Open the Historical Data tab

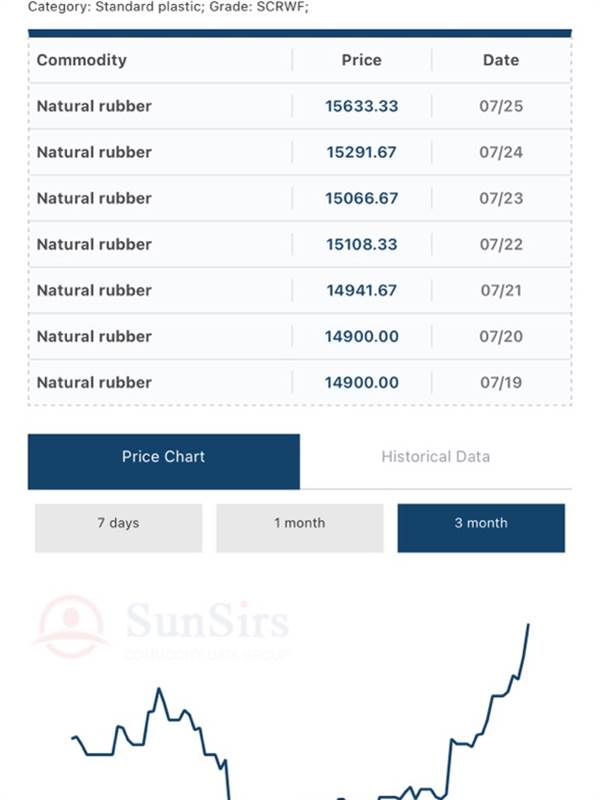(436, 457)
